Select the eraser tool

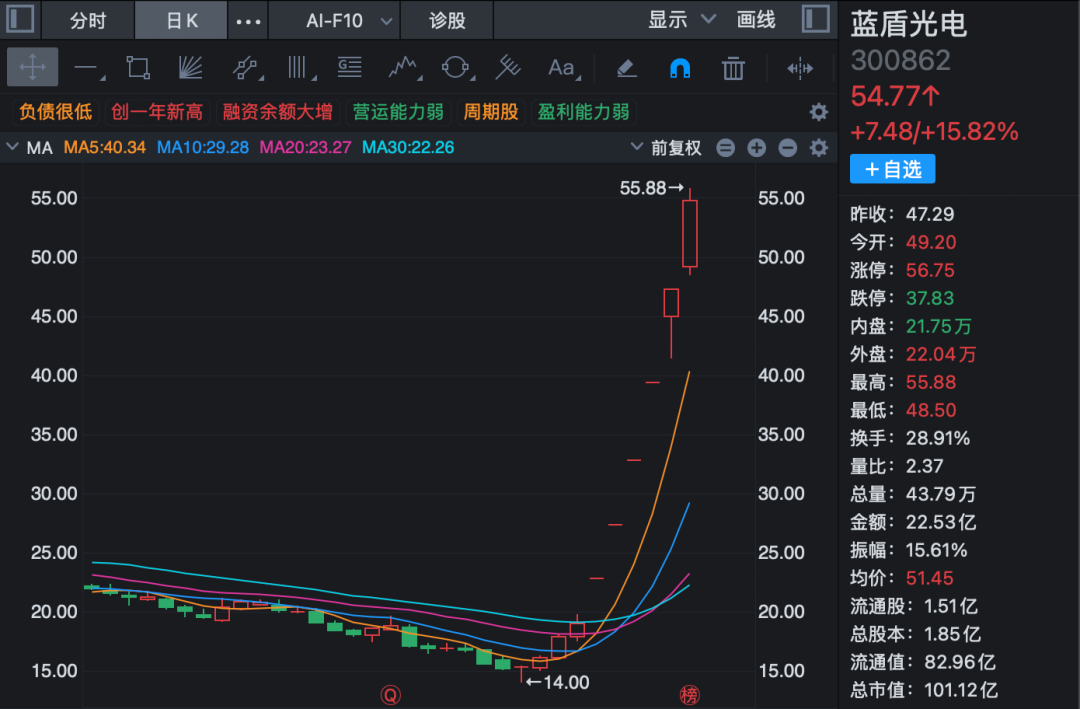[x=626, y=68]
